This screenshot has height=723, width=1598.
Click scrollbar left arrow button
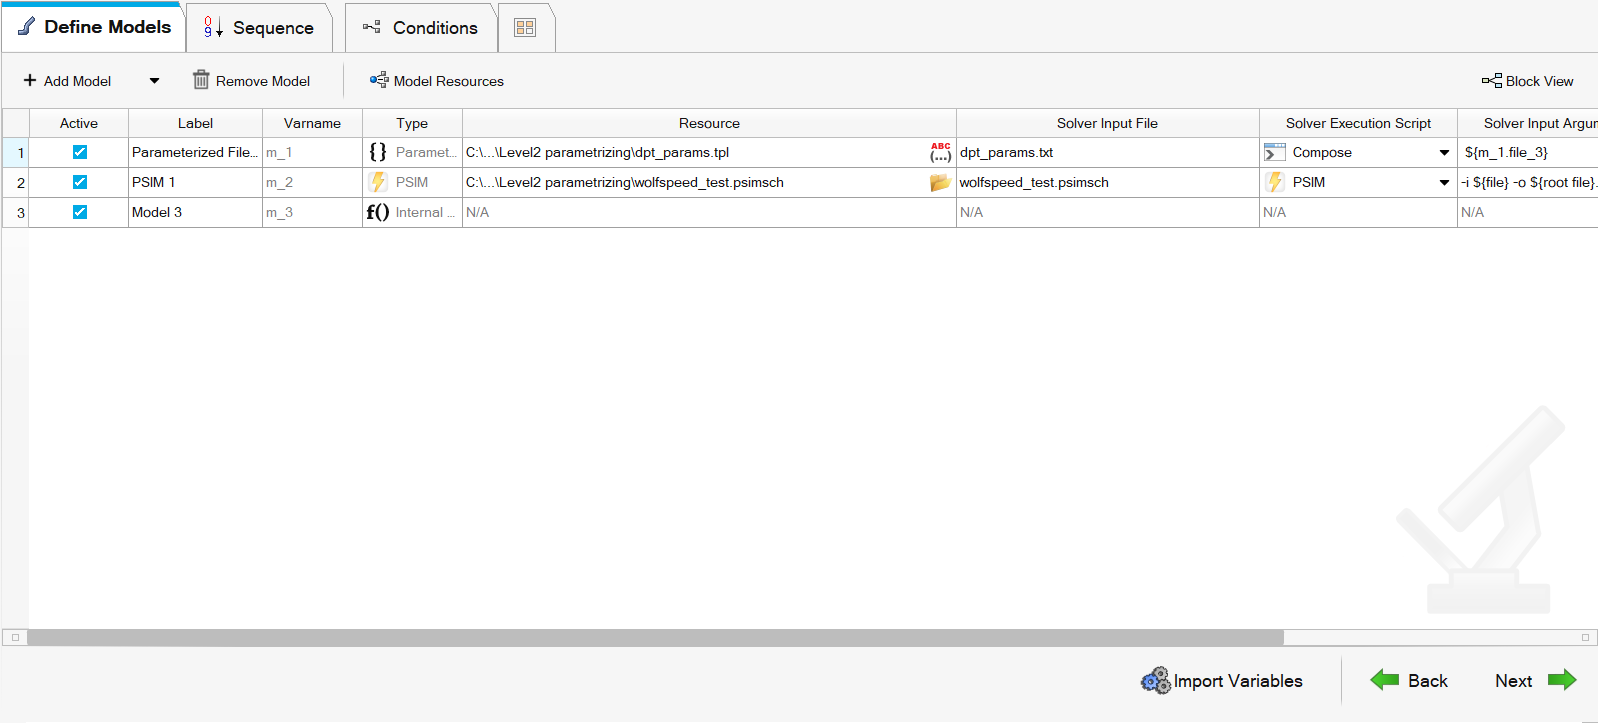pyautogui.click(x=15, y=637)
